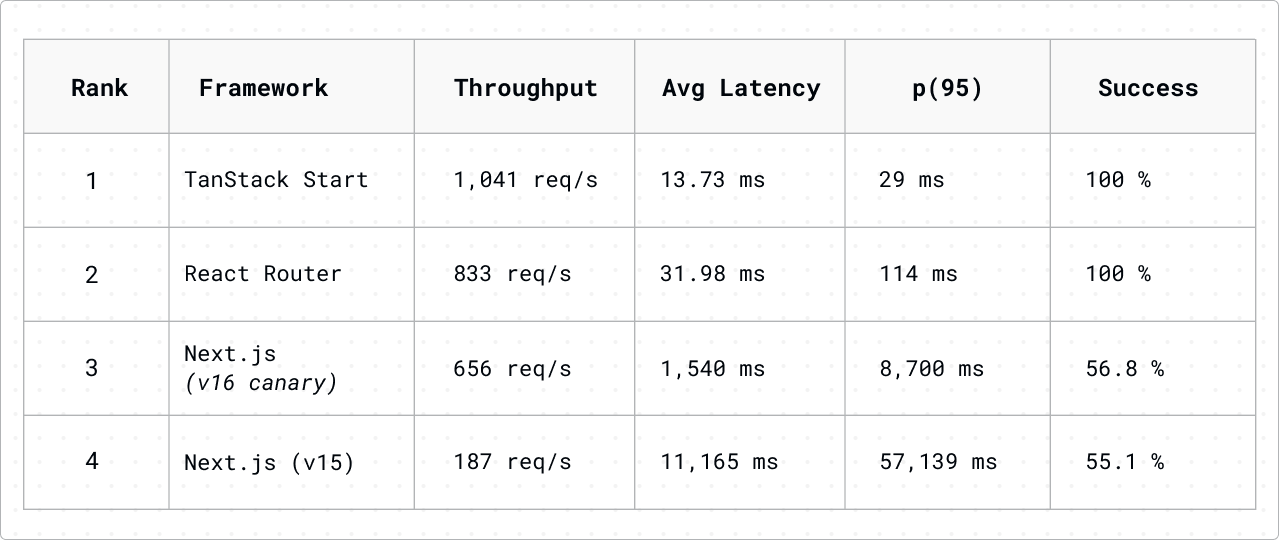This screenshot has height=540, width=1279.
Task: Click the Success column header
Action: [1147, 88]
